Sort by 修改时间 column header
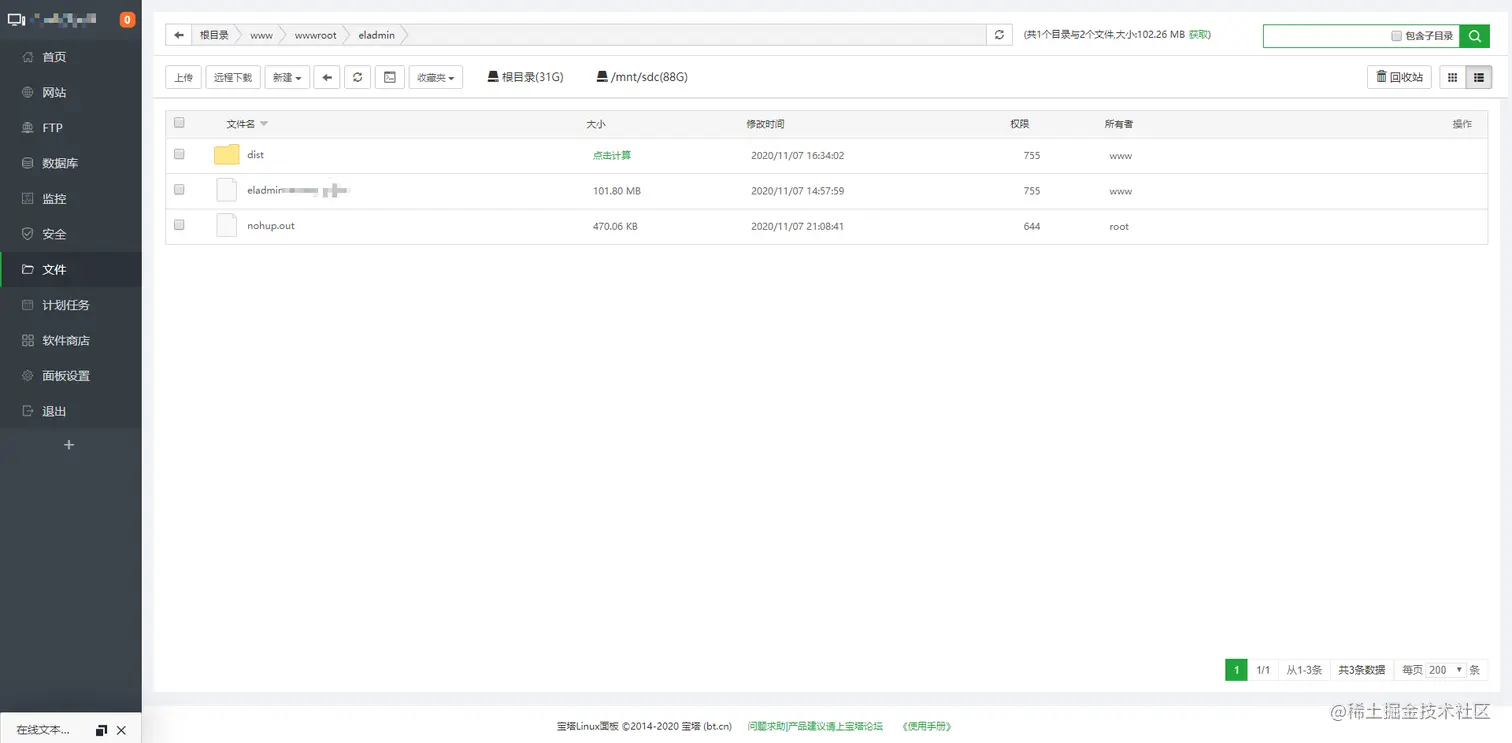 [765, 124]
